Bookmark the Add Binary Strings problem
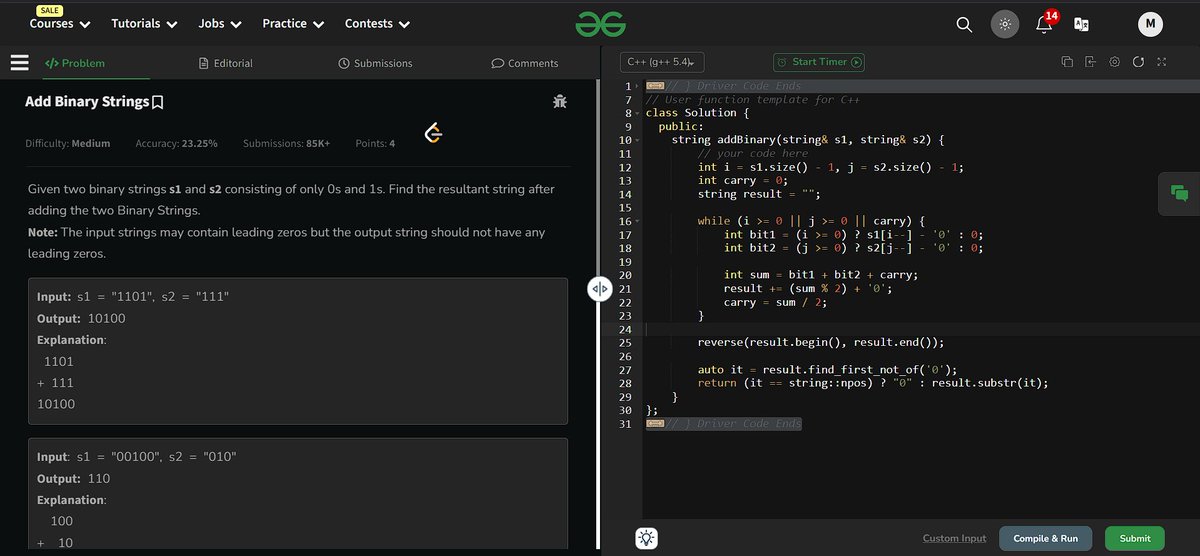This screenshot has width=1200, height=556. (x=158, y=102)
